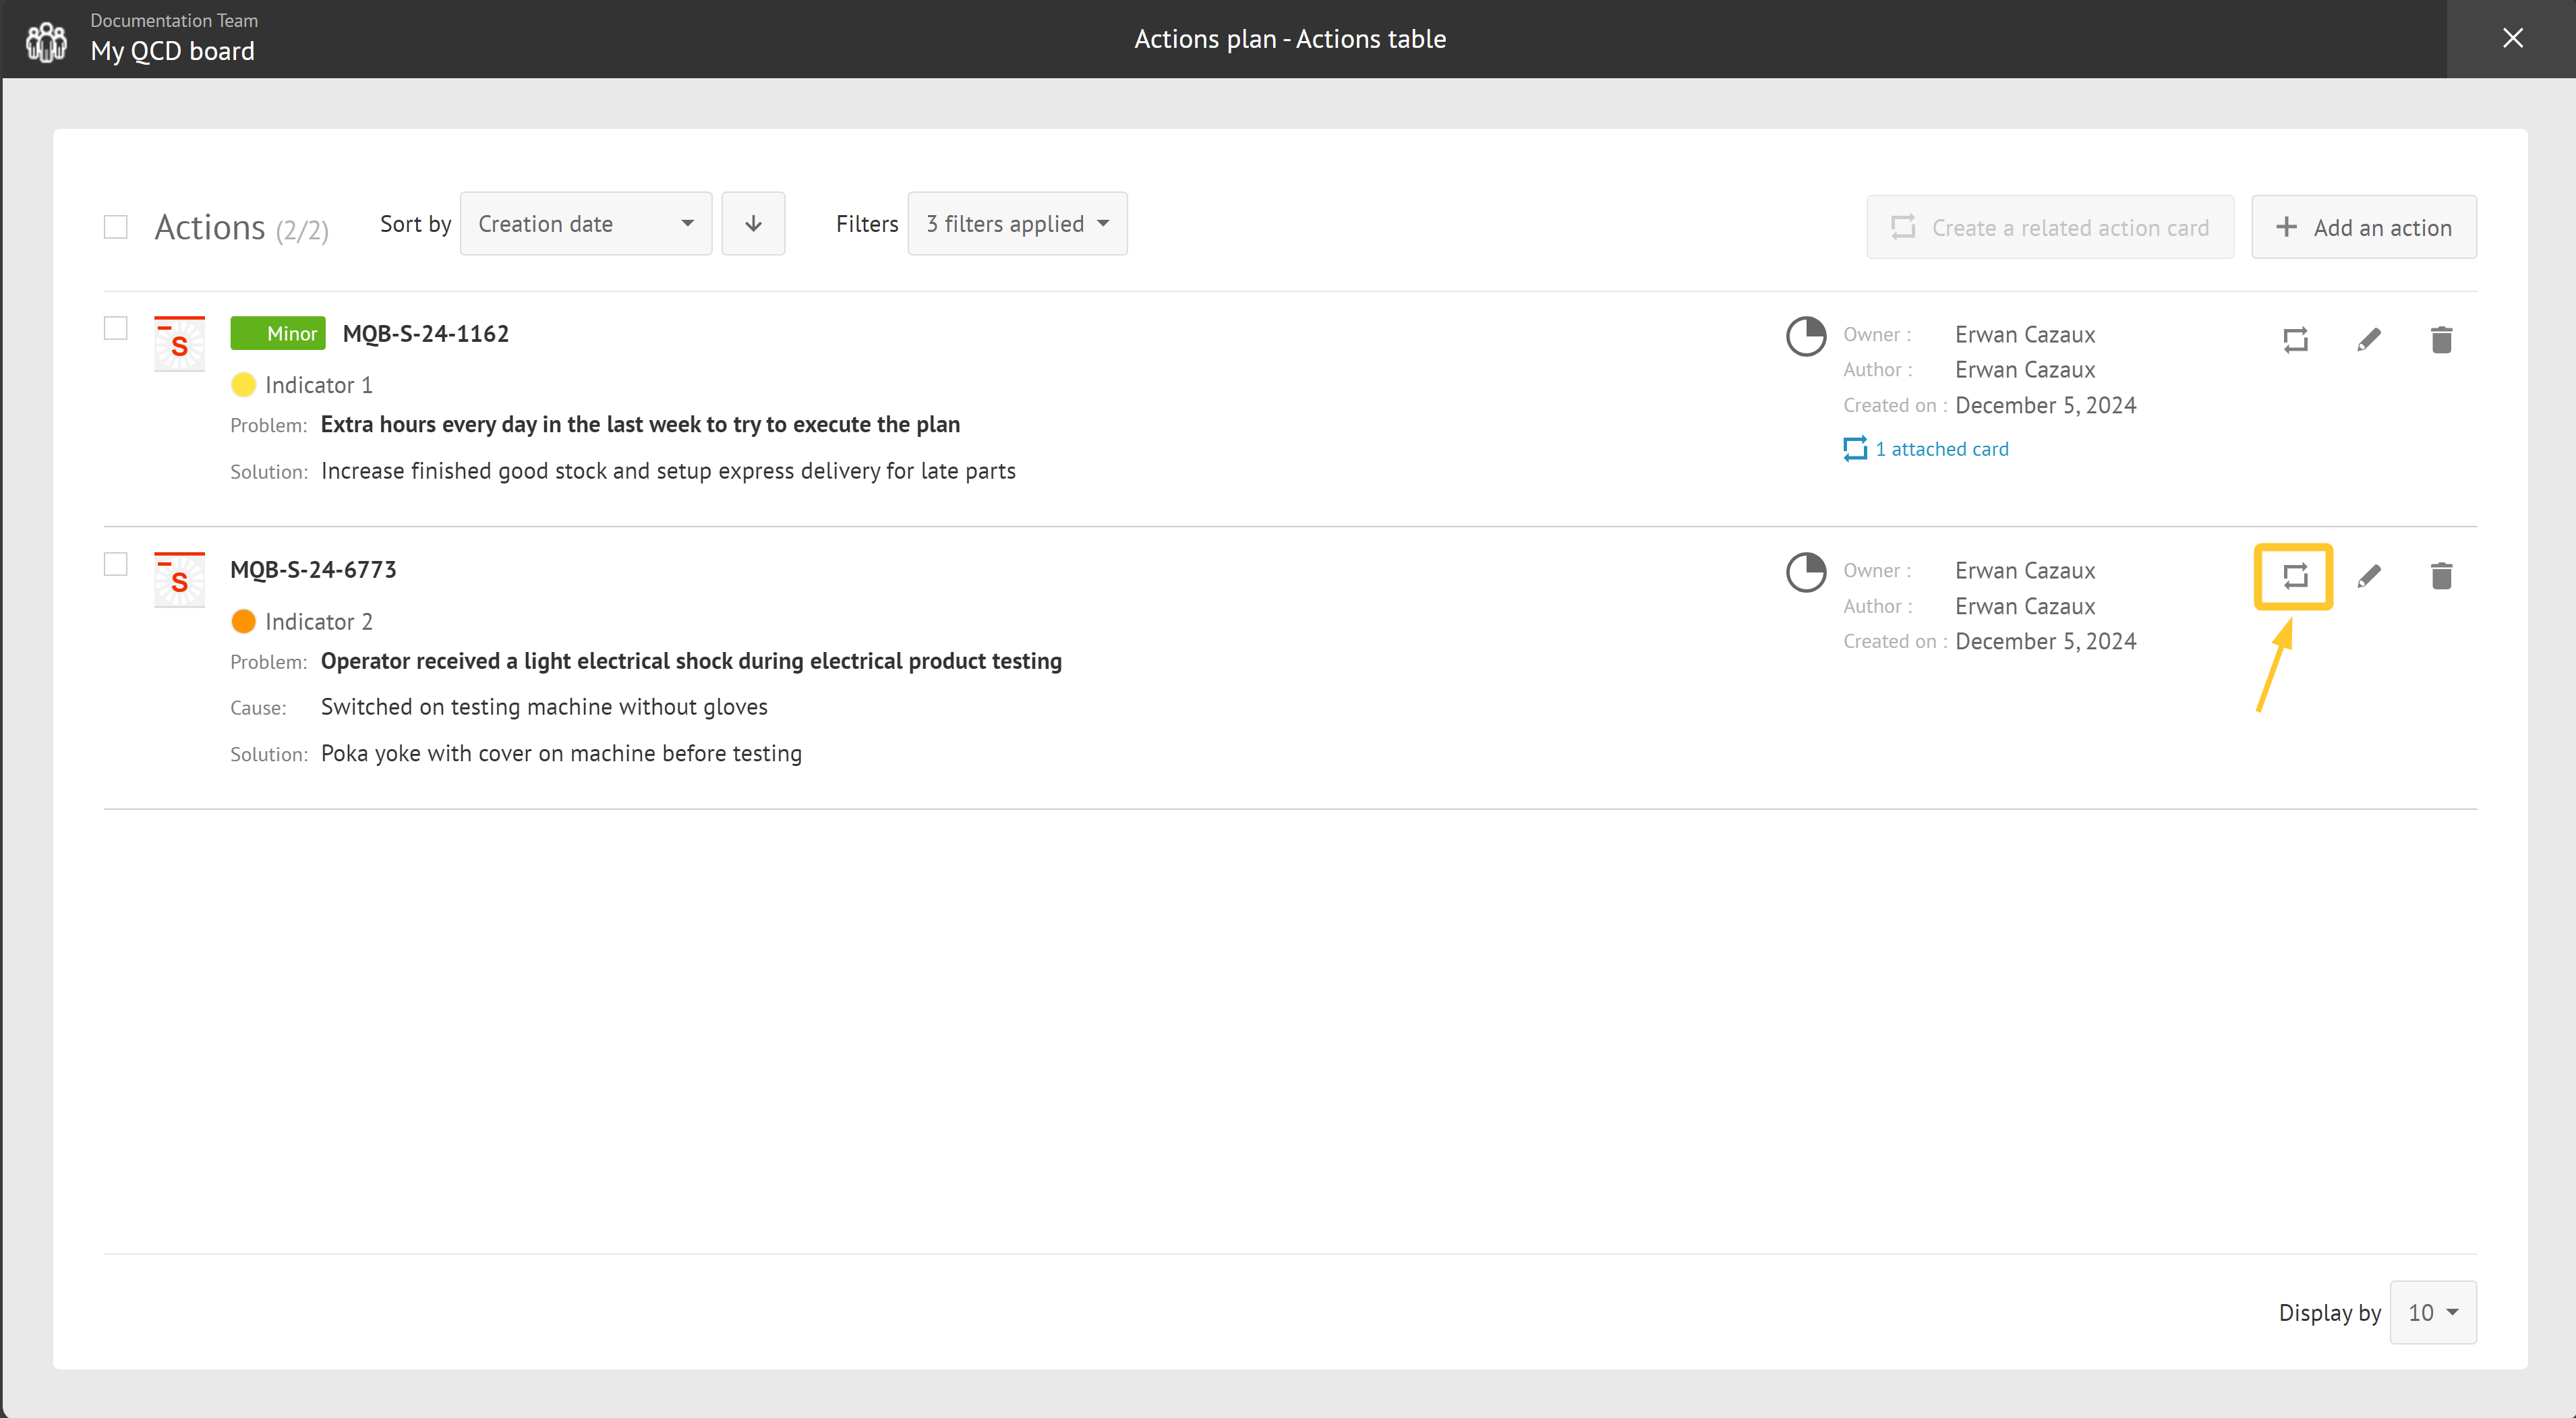Create related card for MQB-S-24-1162
The height and width of the screenshot is (1418, 2576).
pos(2295,340)
